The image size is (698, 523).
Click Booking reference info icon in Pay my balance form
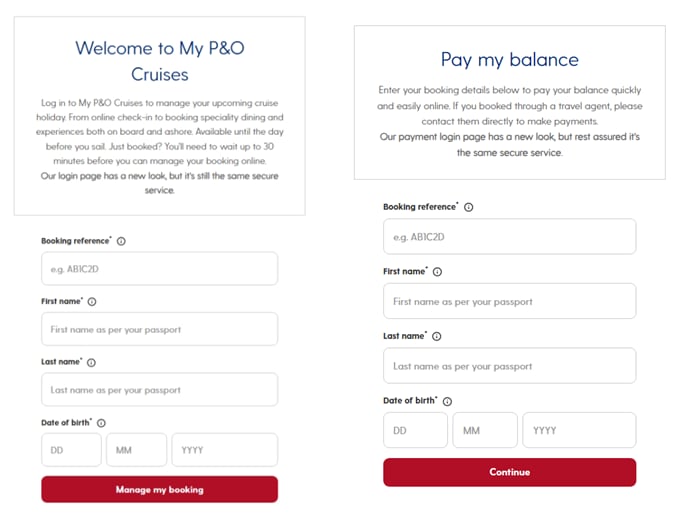click(x=468, y=207)
